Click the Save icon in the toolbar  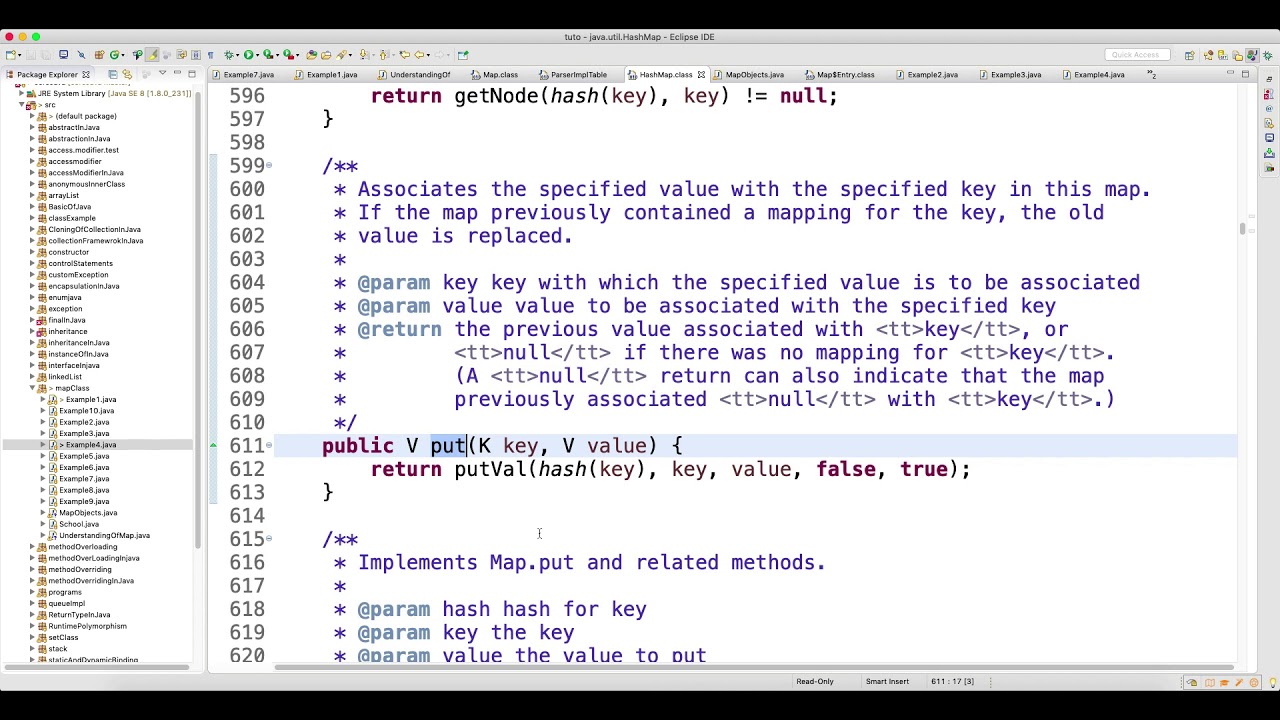31,55
